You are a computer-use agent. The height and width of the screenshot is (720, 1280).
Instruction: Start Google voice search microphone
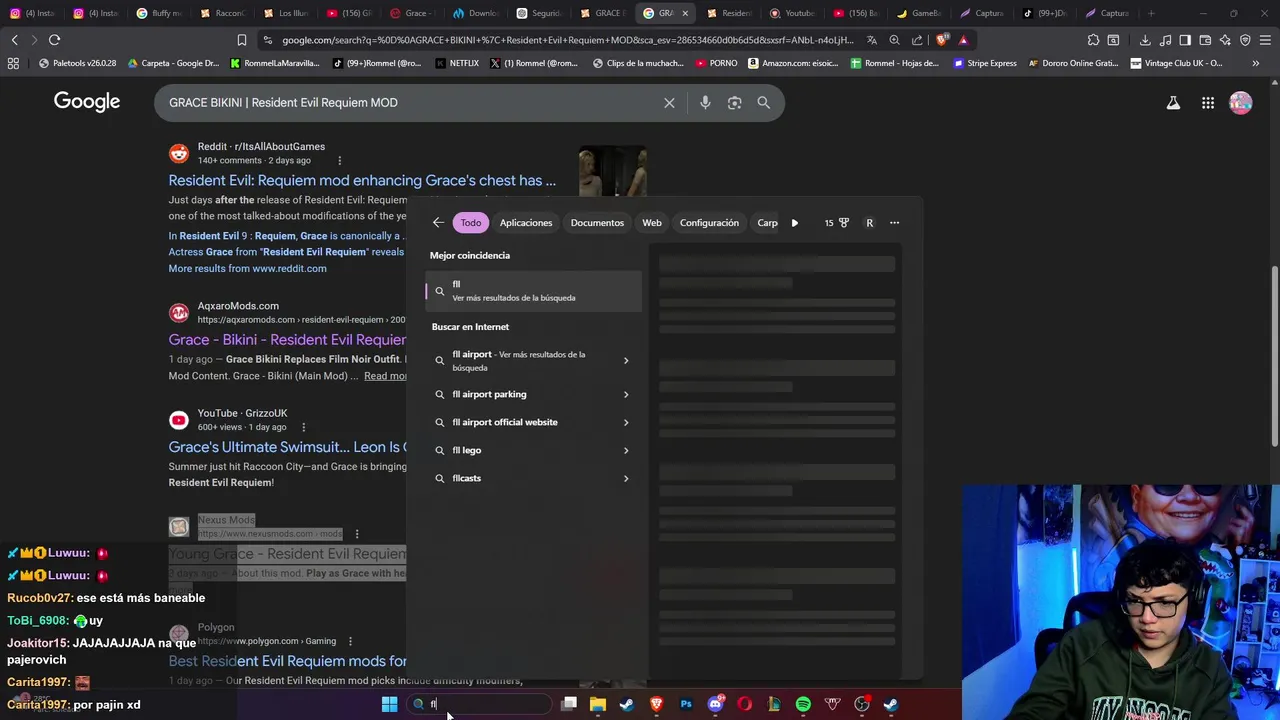(x=705, y=102)
